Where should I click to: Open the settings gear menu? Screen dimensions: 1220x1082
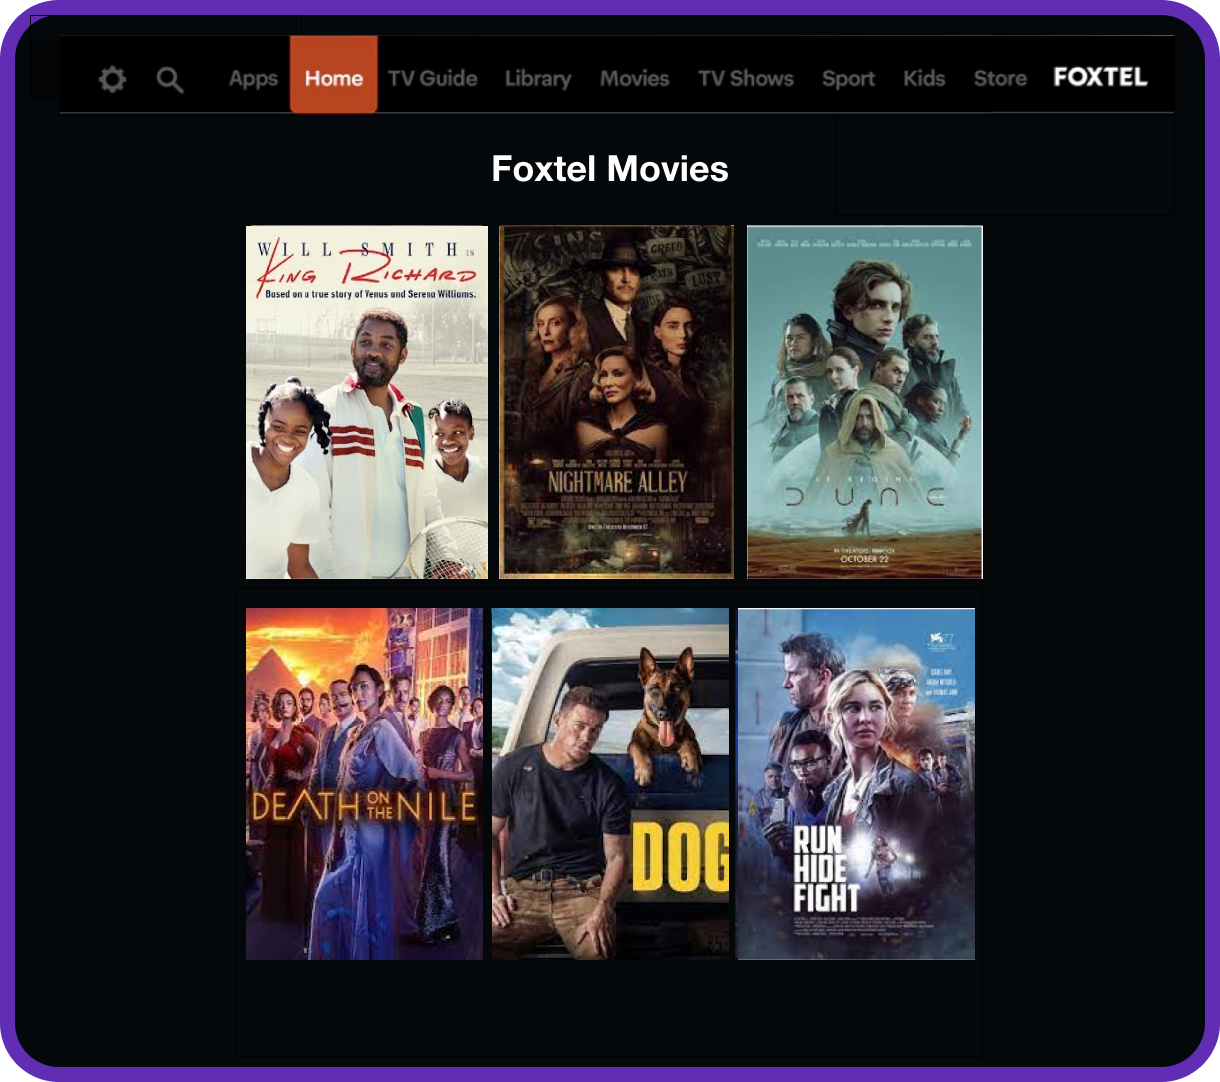click(112, 78)
